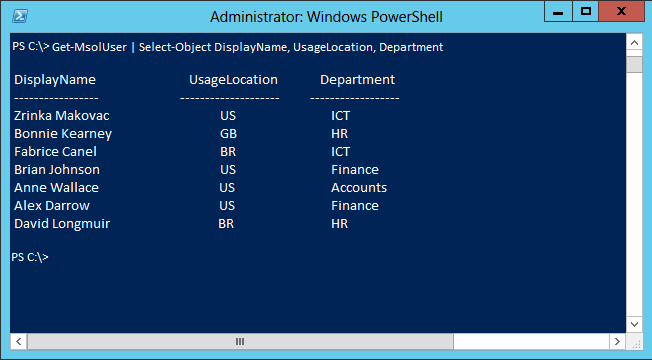652x360 pixels.
Task: Maximize the PowerShell window
Action: (586, 11)
